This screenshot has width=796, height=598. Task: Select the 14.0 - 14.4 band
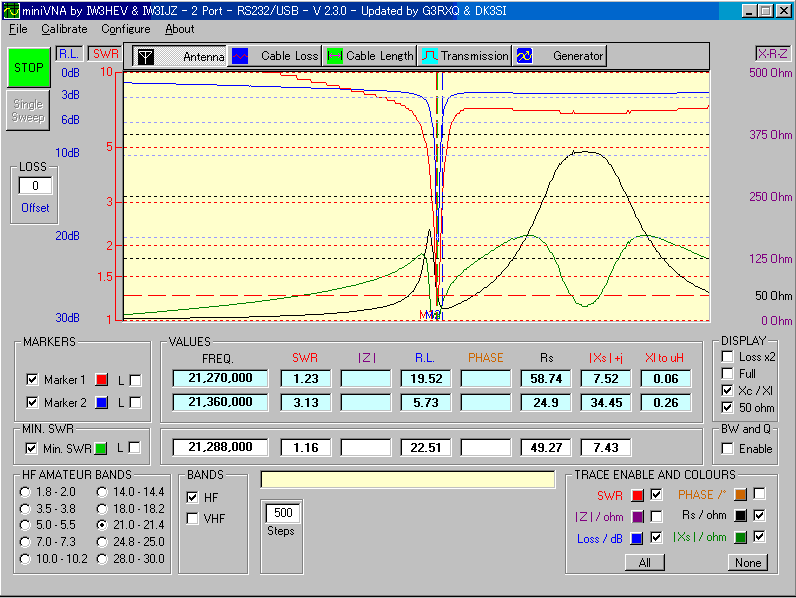coord(103,492)
